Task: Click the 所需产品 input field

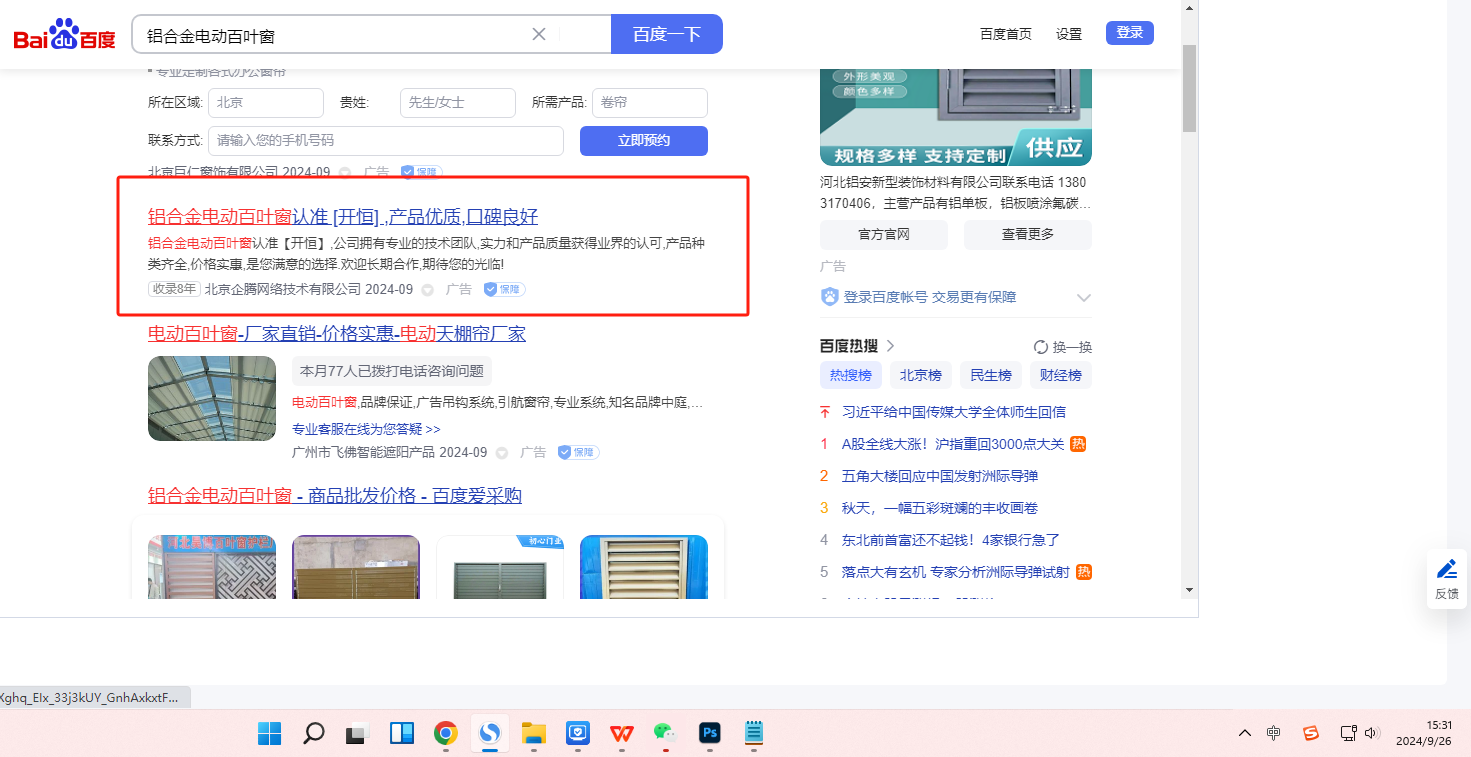Action: [650, 103]
